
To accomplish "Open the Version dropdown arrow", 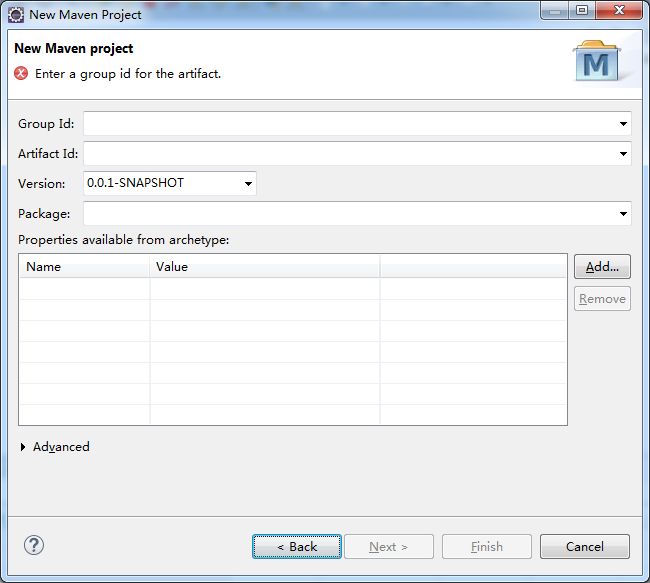I will coord(248,184).
